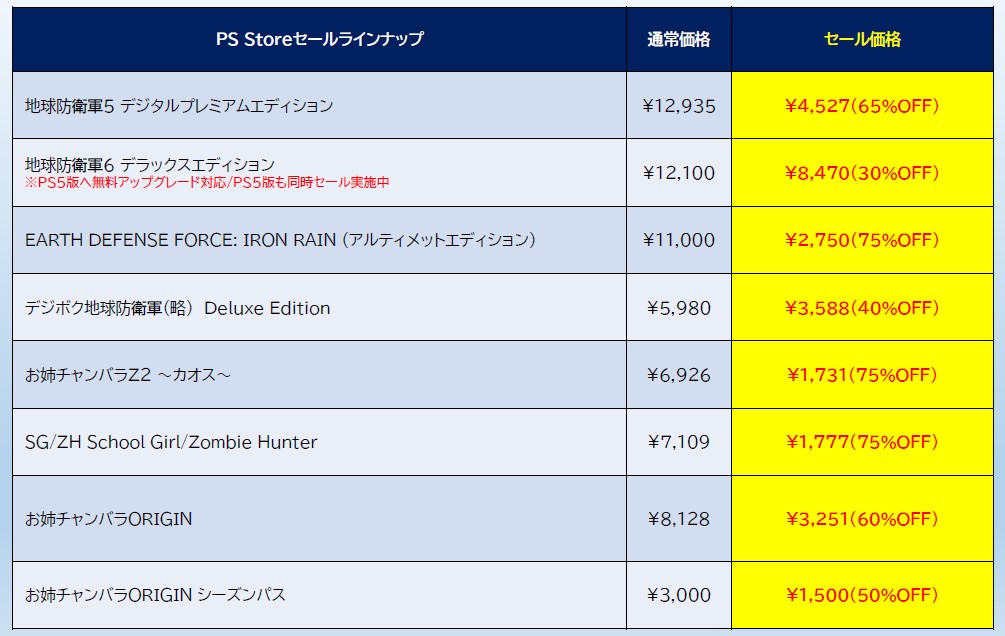The height and width of the screenshot is (636, 1005).
Task: Click the ¥7,109 regular price
Action: click(x=679, y=442)
